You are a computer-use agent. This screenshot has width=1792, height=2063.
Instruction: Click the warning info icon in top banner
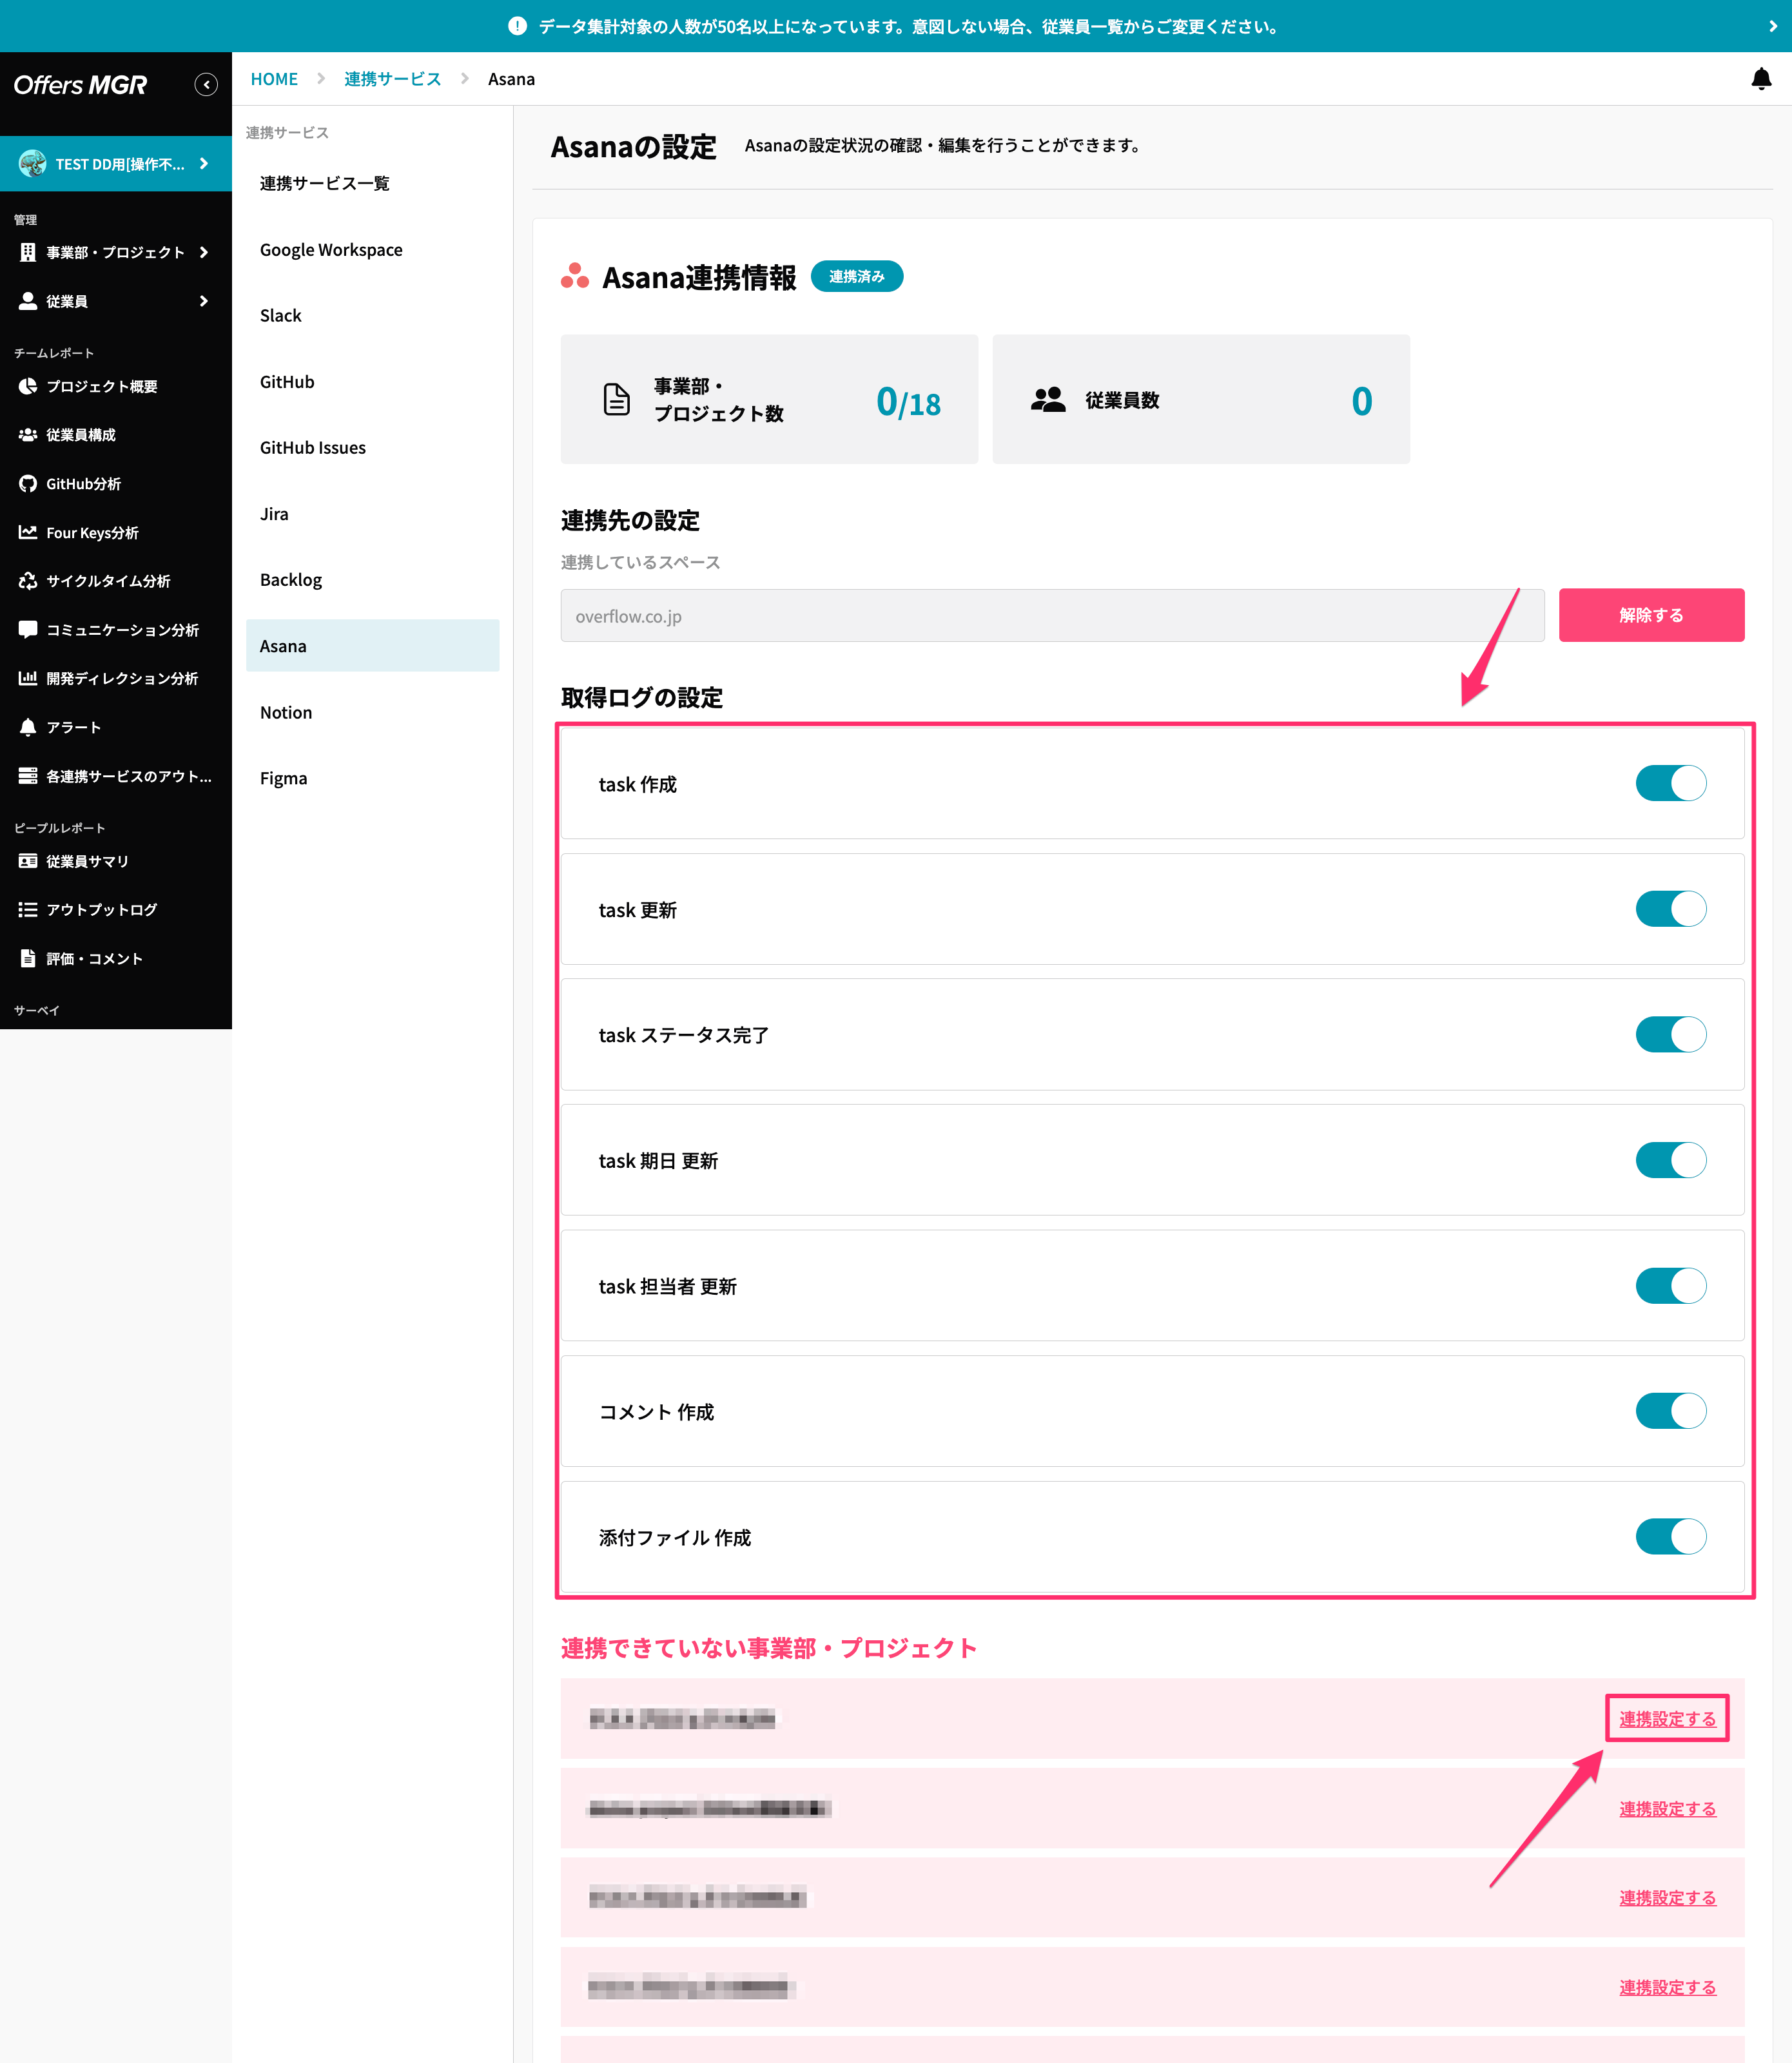pyautogui.click(x=517, y=26)
